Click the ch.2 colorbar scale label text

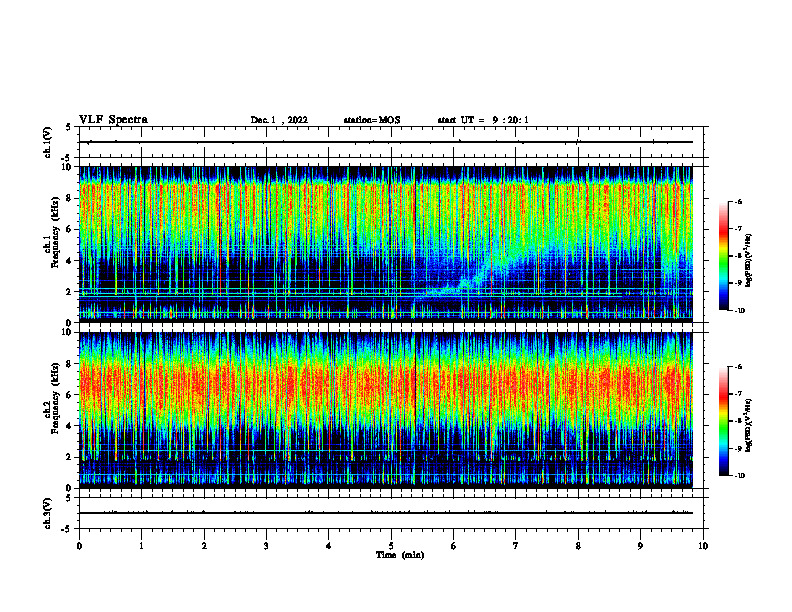coord(749,426)
